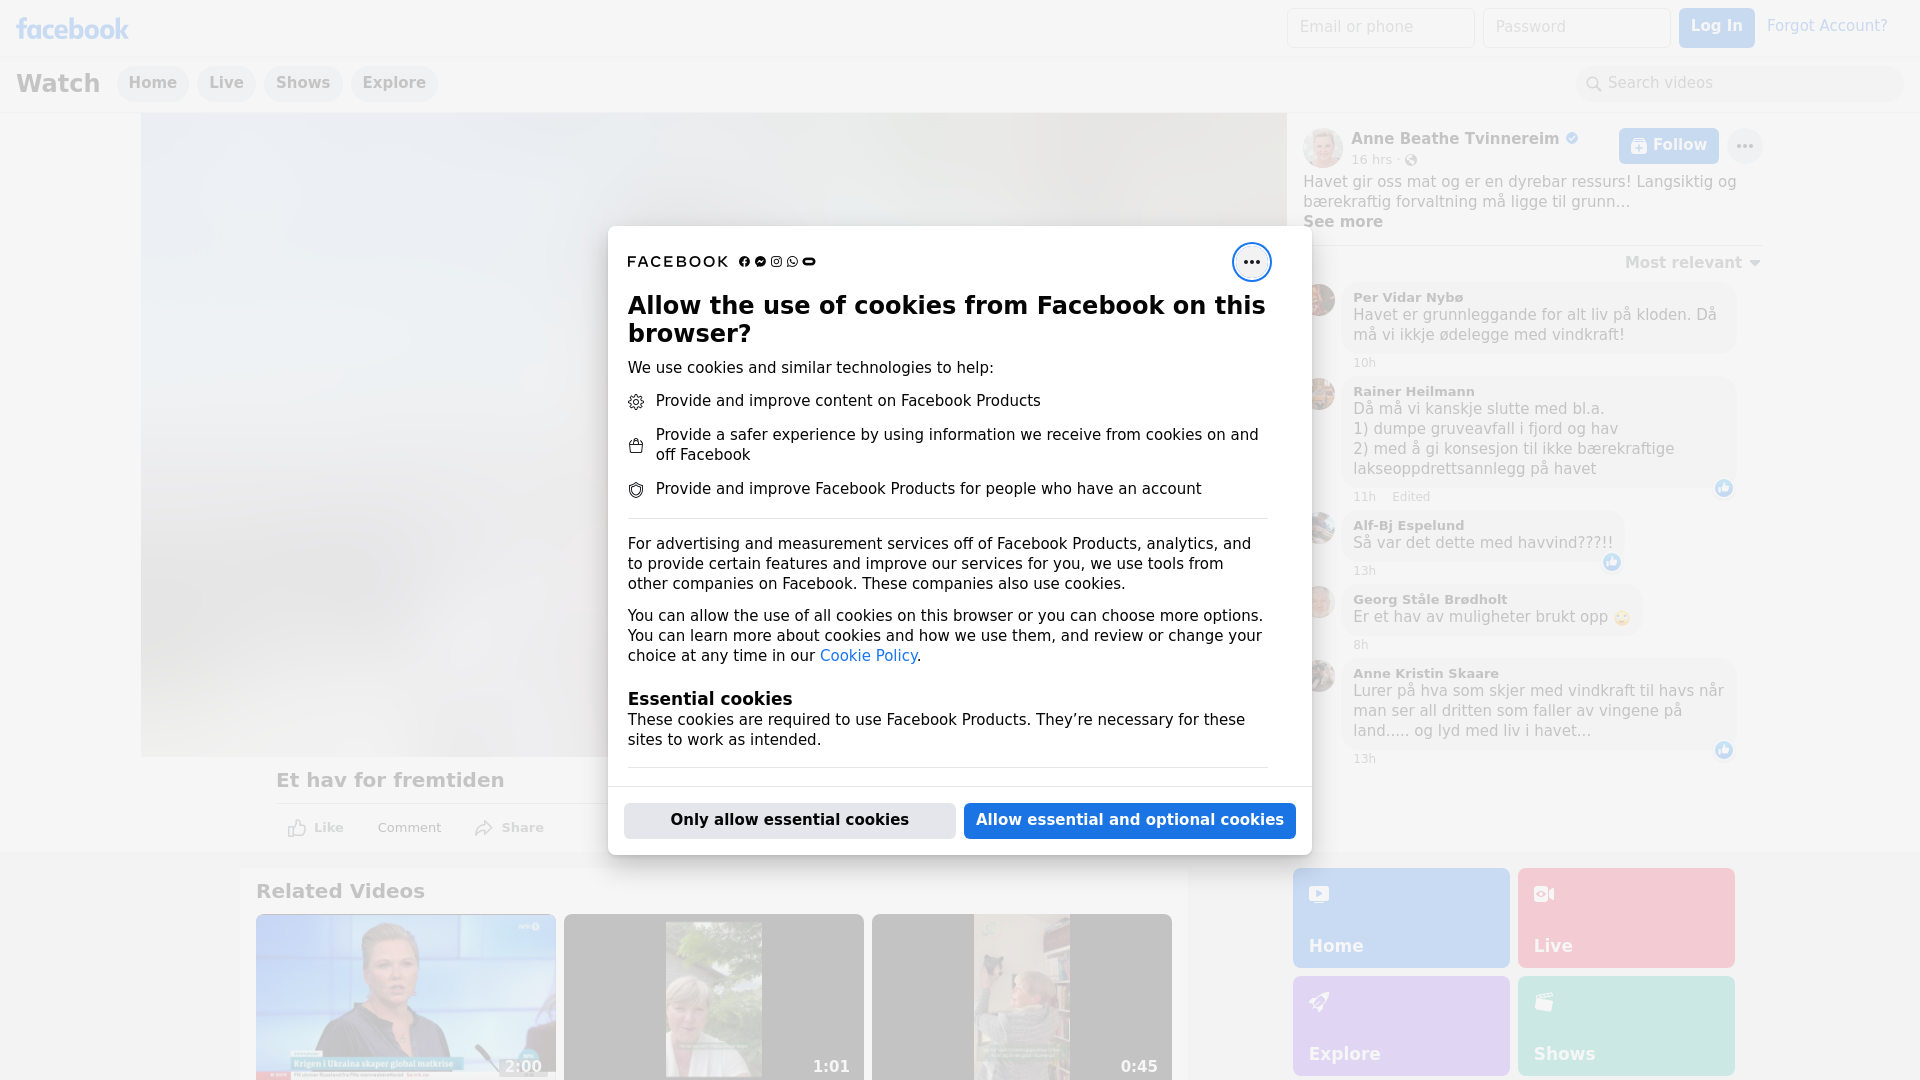Open the Explore tile with rocket icon
This screenshot has height=1080, width=1920.
(x=1401, y=1026)
